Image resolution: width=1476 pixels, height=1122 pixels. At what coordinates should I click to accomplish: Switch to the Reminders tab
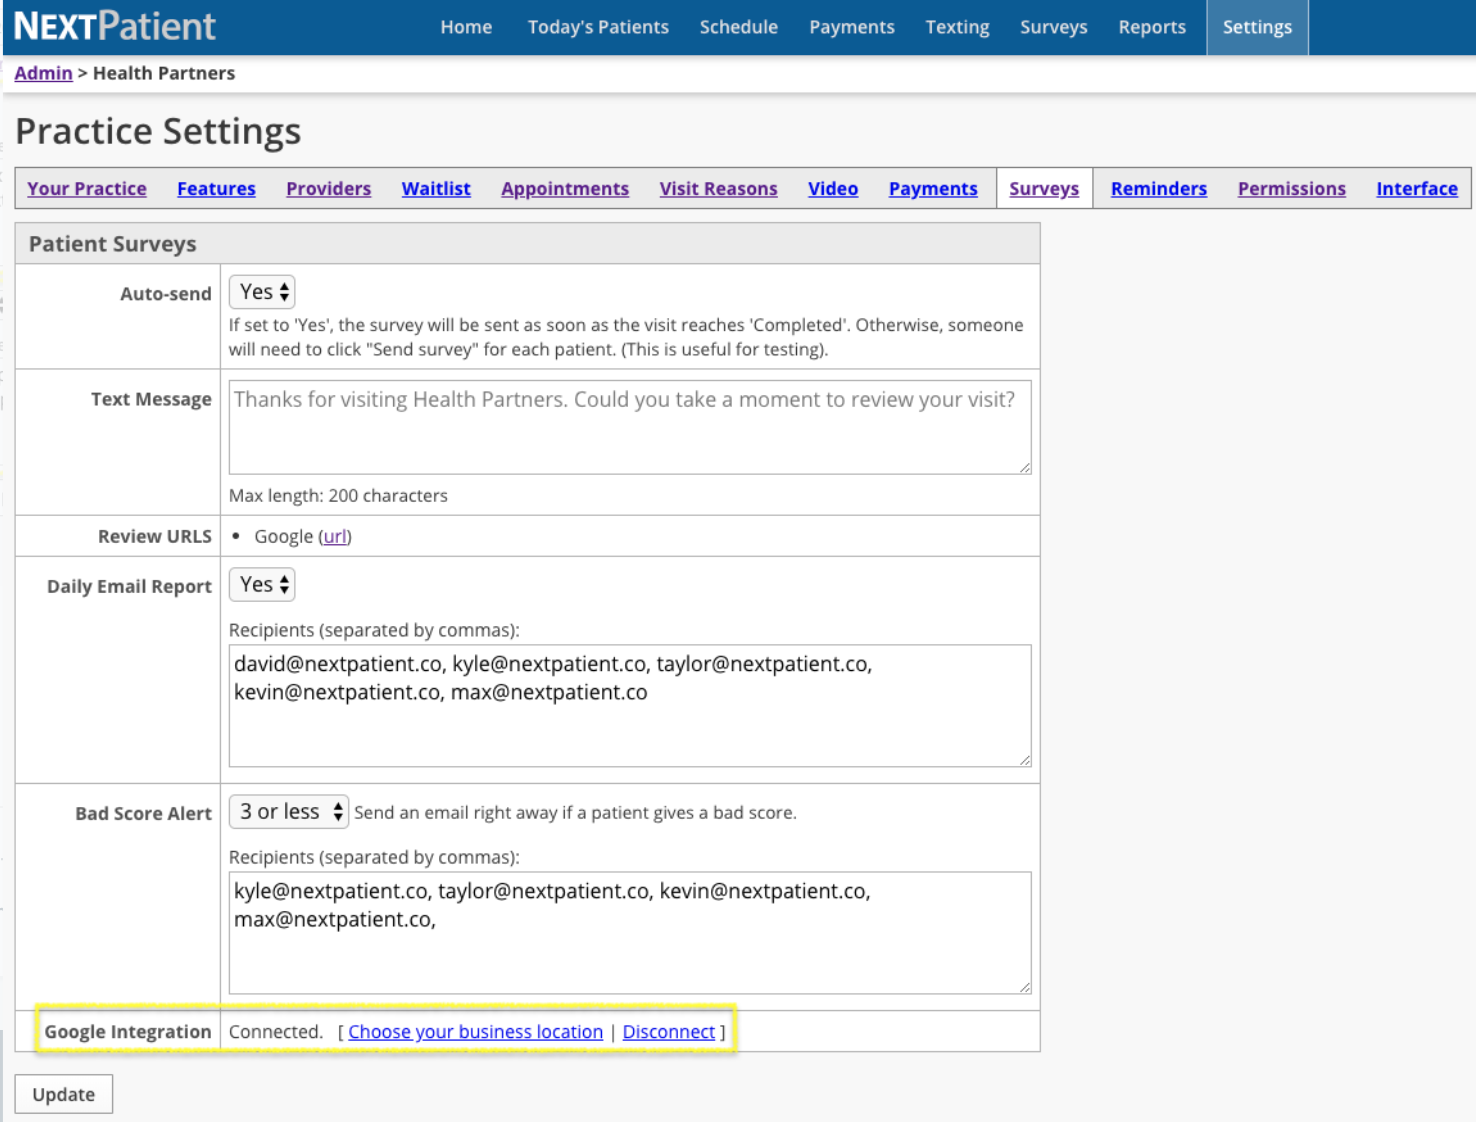click(1158, 188)
